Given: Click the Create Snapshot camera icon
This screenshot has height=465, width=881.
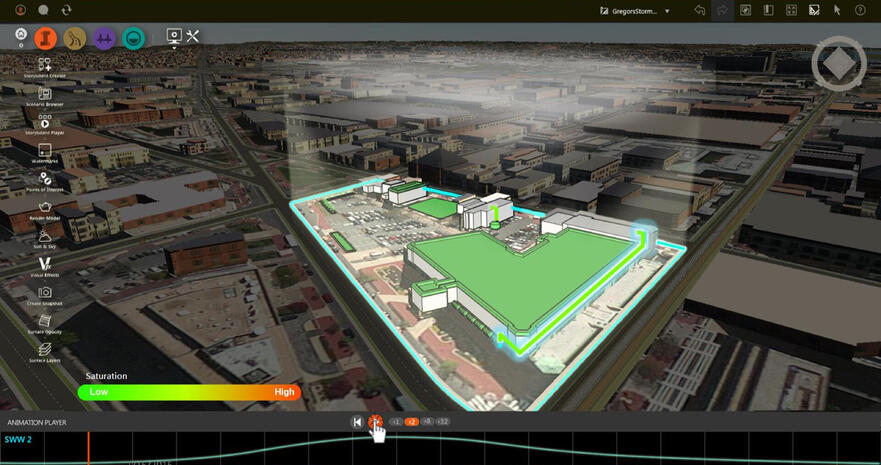Looking at the screenshot, I should click(44, 292).
